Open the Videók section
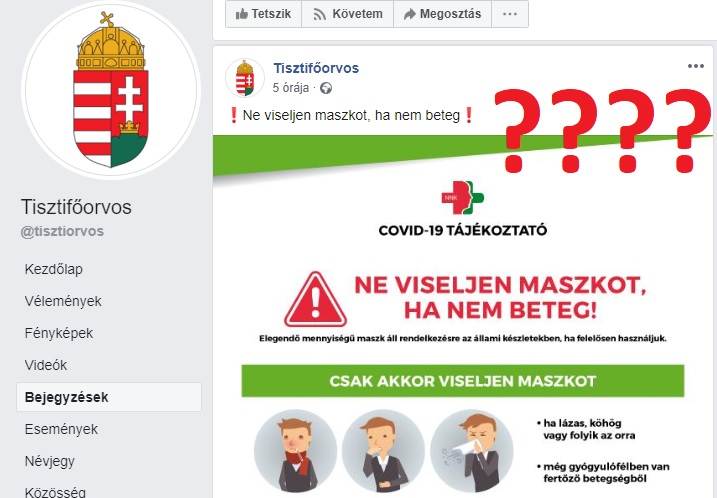Screen dimensions: 717x498 click(x=46, y=365)
